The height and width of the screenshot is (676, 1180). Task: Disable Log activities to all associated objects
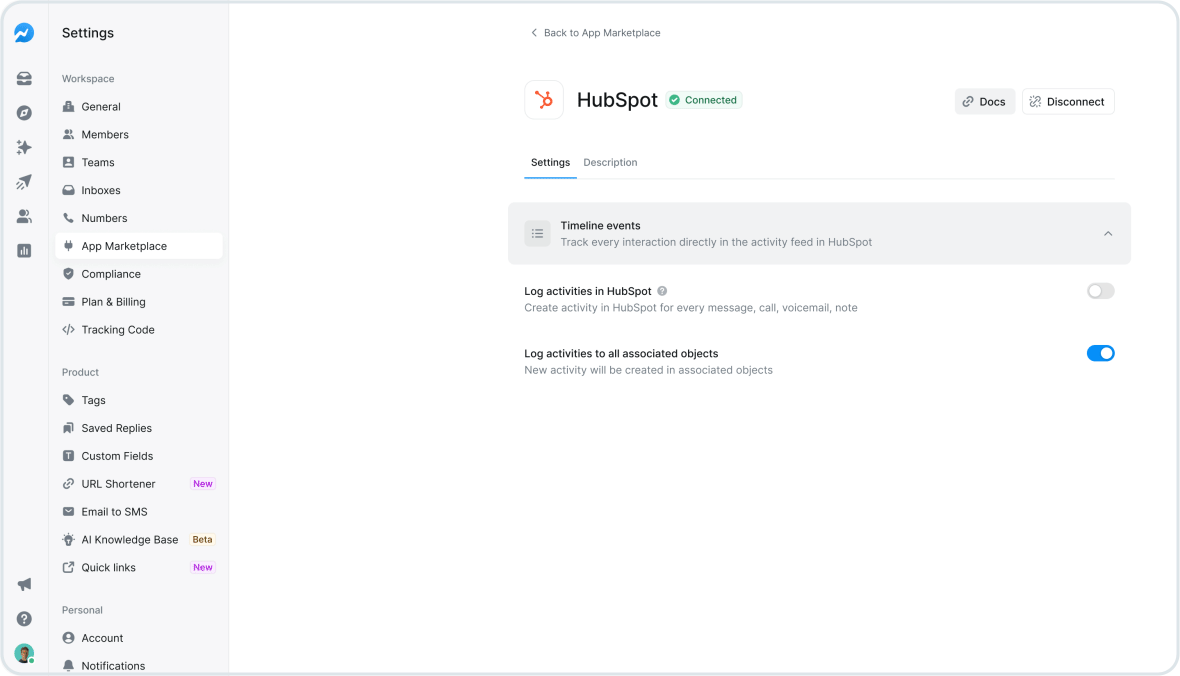(x=1100, y=353)
